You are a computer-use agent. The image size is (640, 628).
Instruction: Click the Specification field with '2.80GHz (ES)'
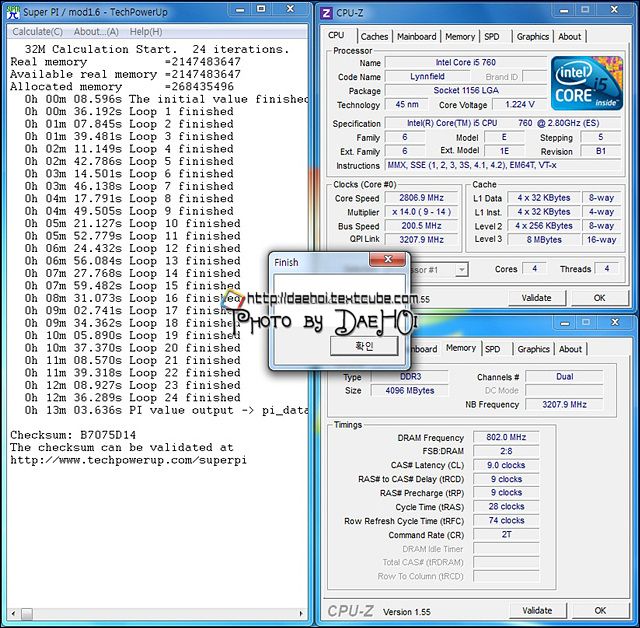click(x=503, y=123)
